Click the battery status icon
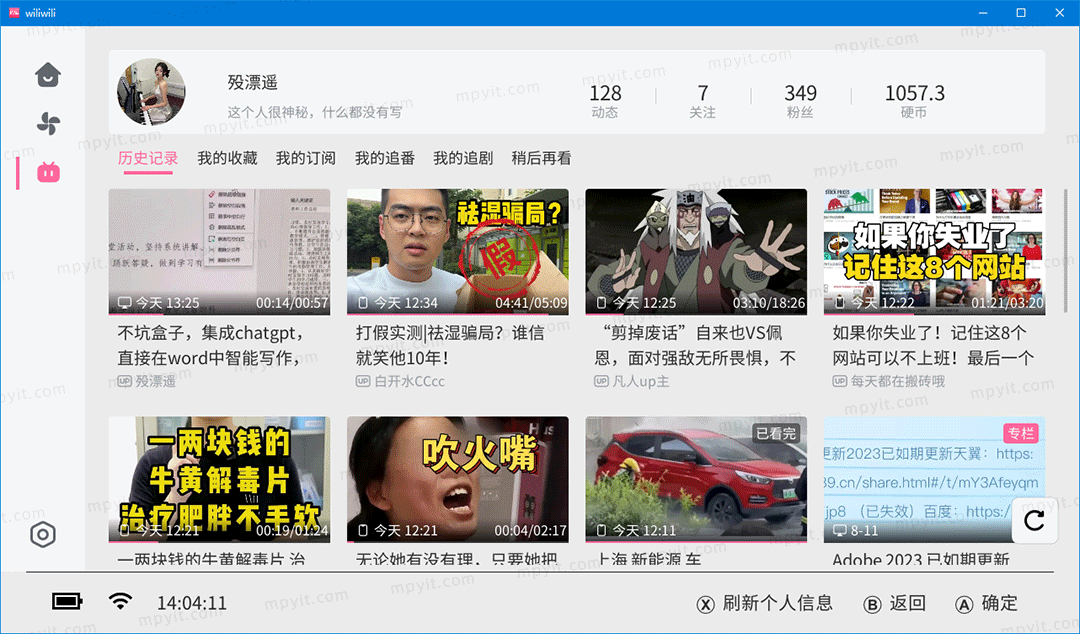1080x634 pixels. coord(67,602)
